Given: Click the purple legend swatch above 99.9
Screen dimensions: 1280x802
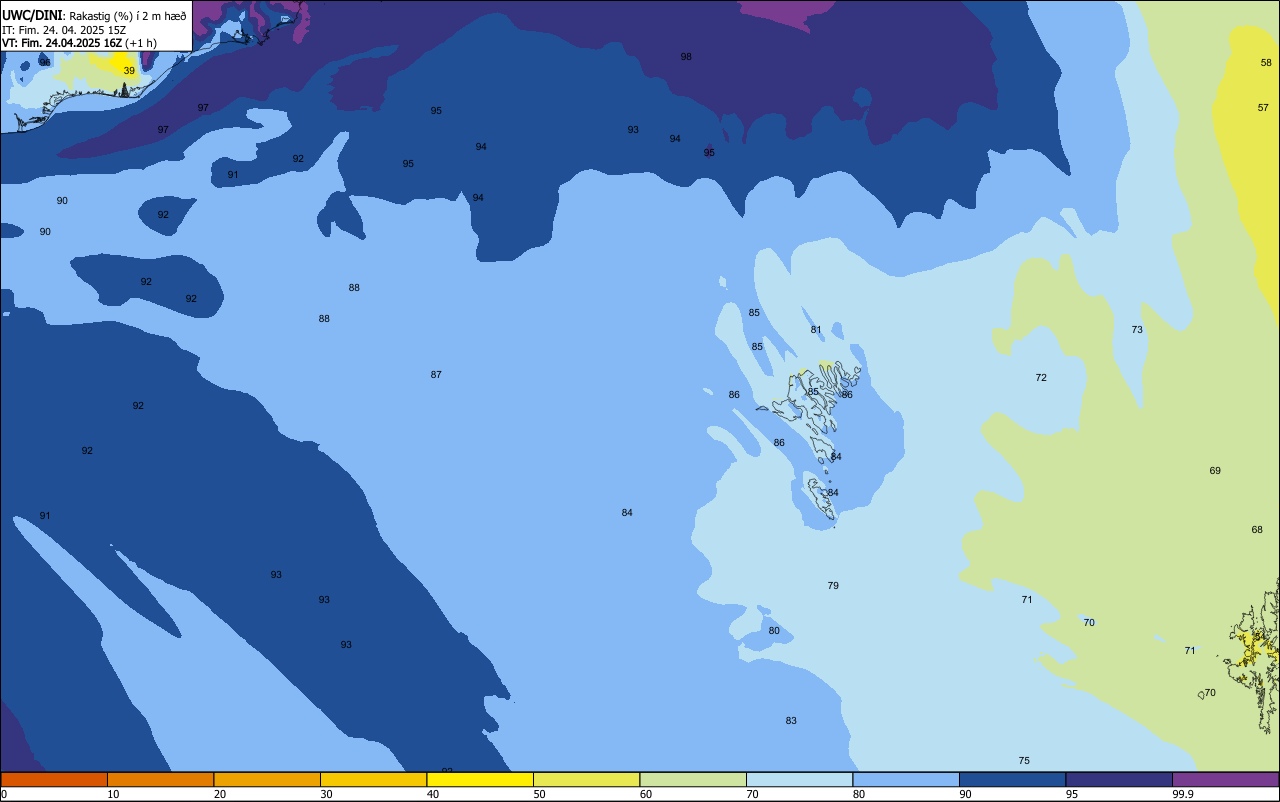Looking at the screenshot, I should tap(1225, 779).
